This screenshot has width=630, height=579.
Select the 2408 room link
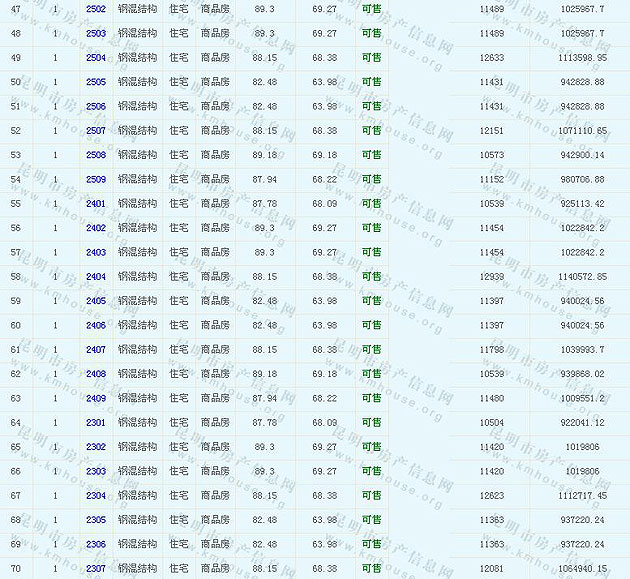click(x=96, y=374)
